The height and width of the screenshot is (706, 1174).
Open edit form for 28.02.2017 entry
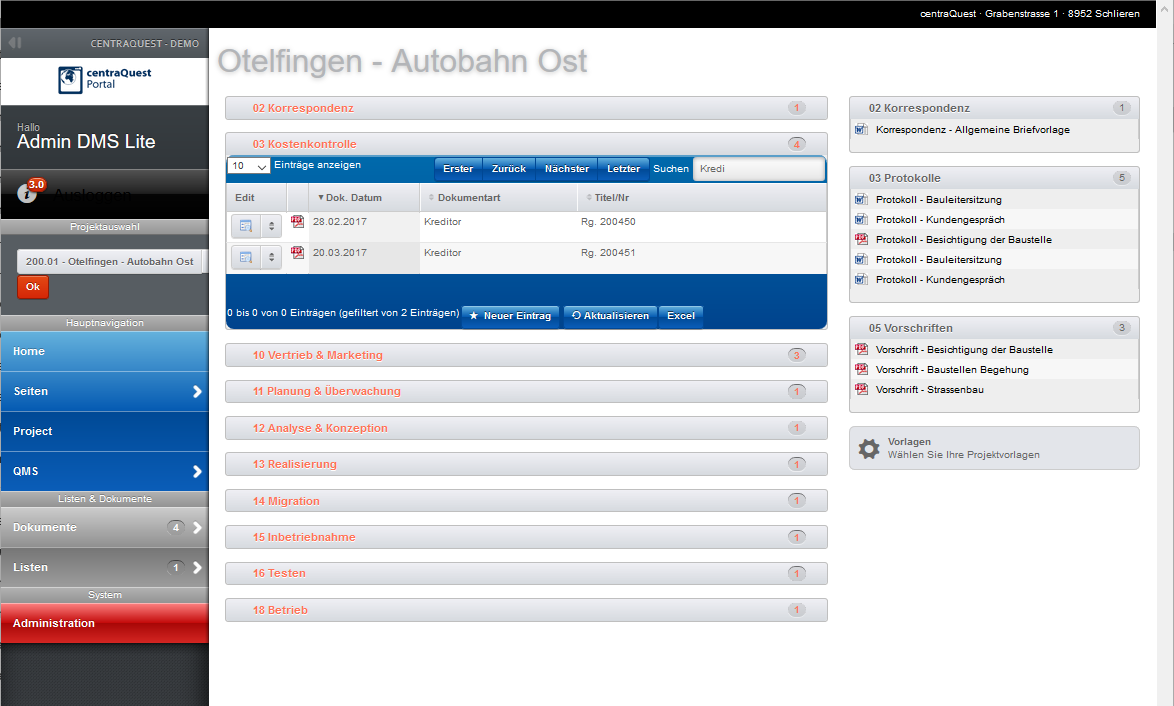[246, 226]
